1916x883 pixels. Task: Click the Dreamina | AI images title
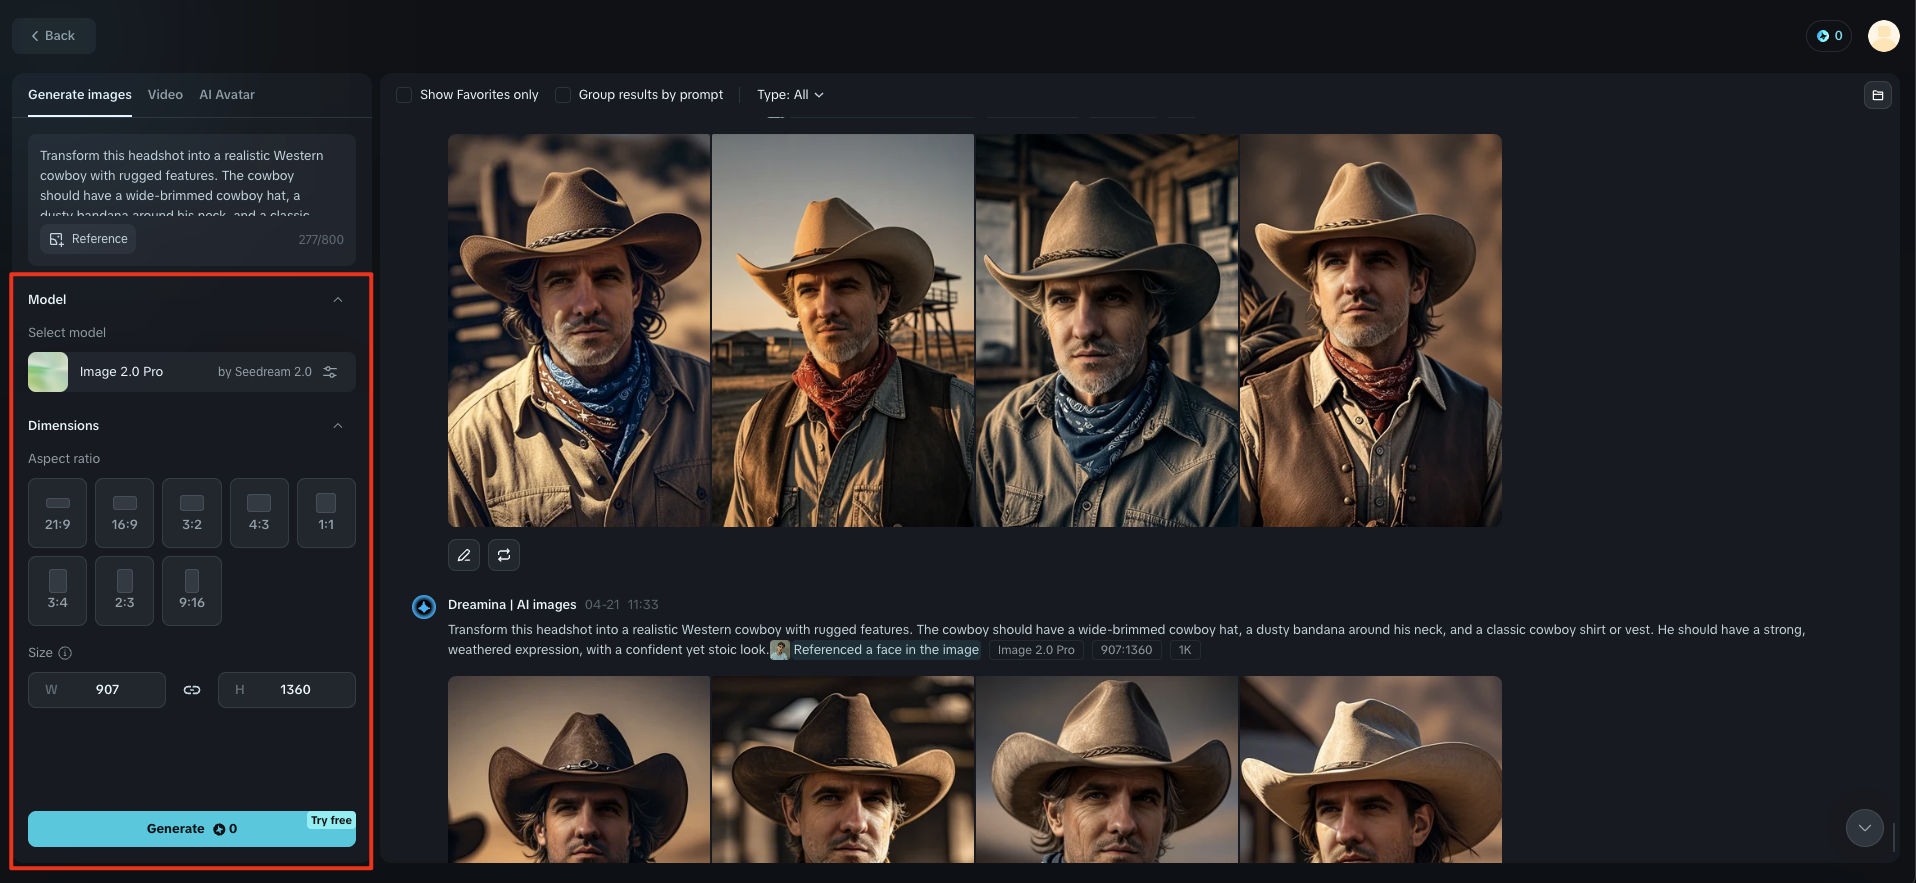click(x=512, y=605)
